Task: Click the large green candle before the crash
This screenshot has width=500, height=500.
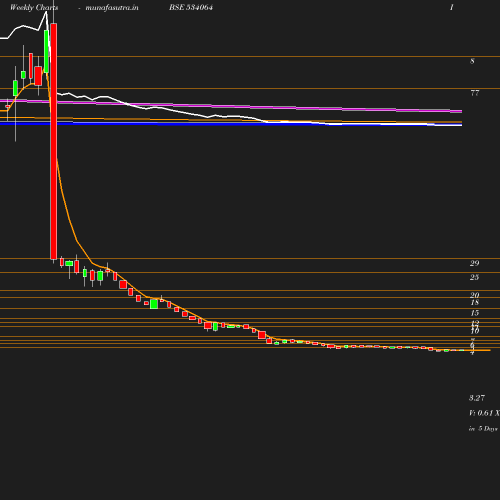Action: 46,51
